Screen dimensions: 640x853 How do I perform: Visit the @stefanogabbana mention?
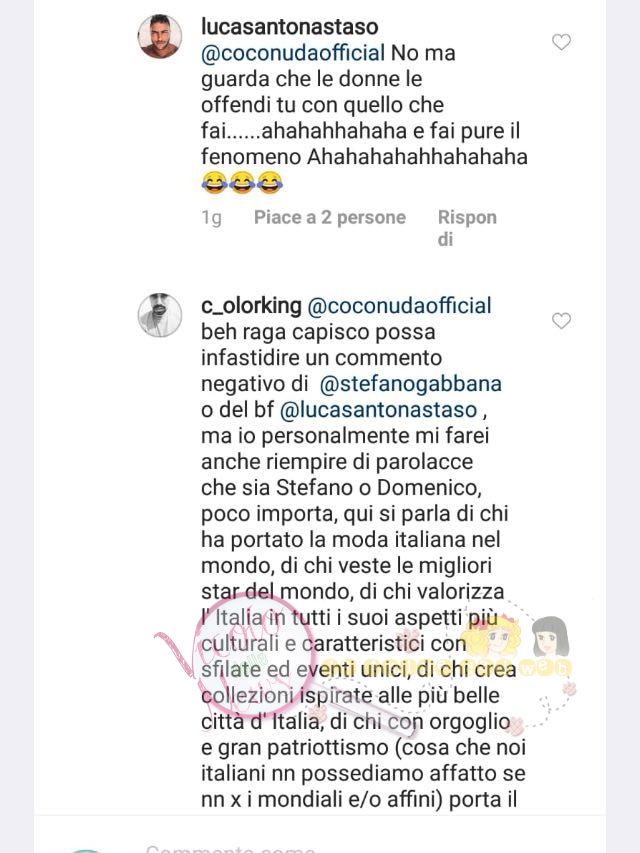pyautogui.click(x=410, y=384)
